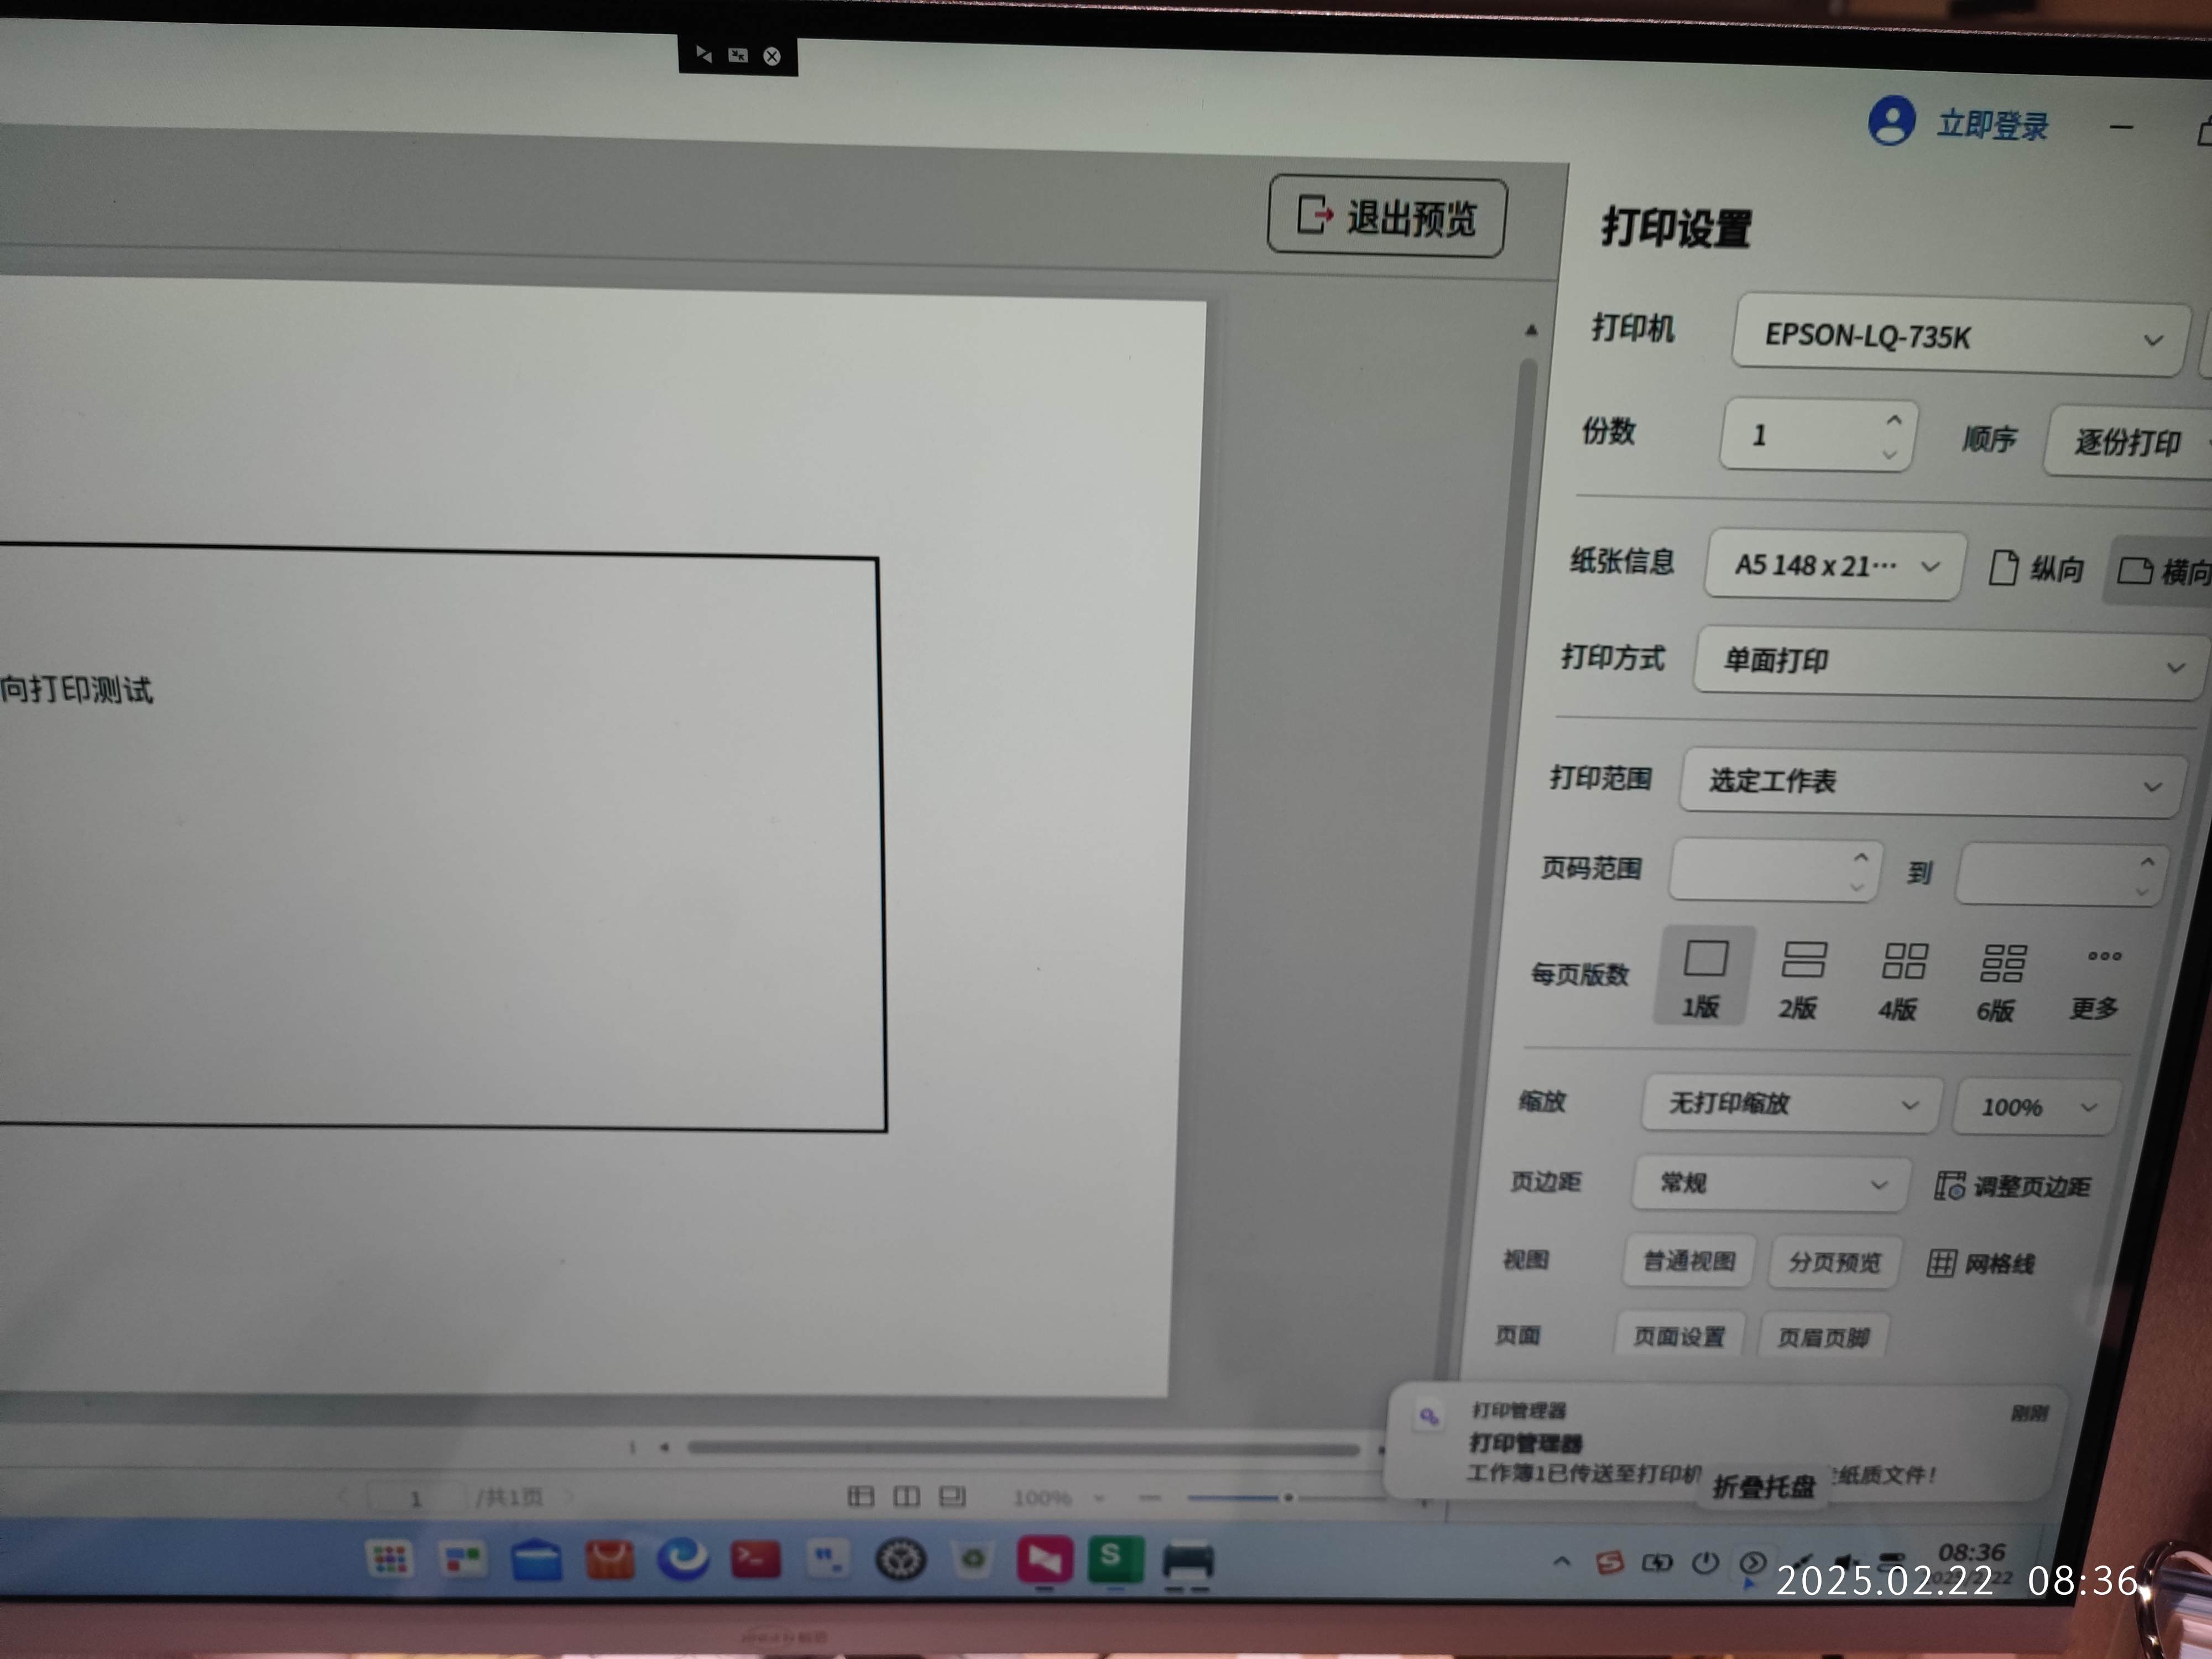This screenshot has height=1659, width=2212.
Task: Open the pink mail app taskbar icon
Action: click(1044, 1560)
